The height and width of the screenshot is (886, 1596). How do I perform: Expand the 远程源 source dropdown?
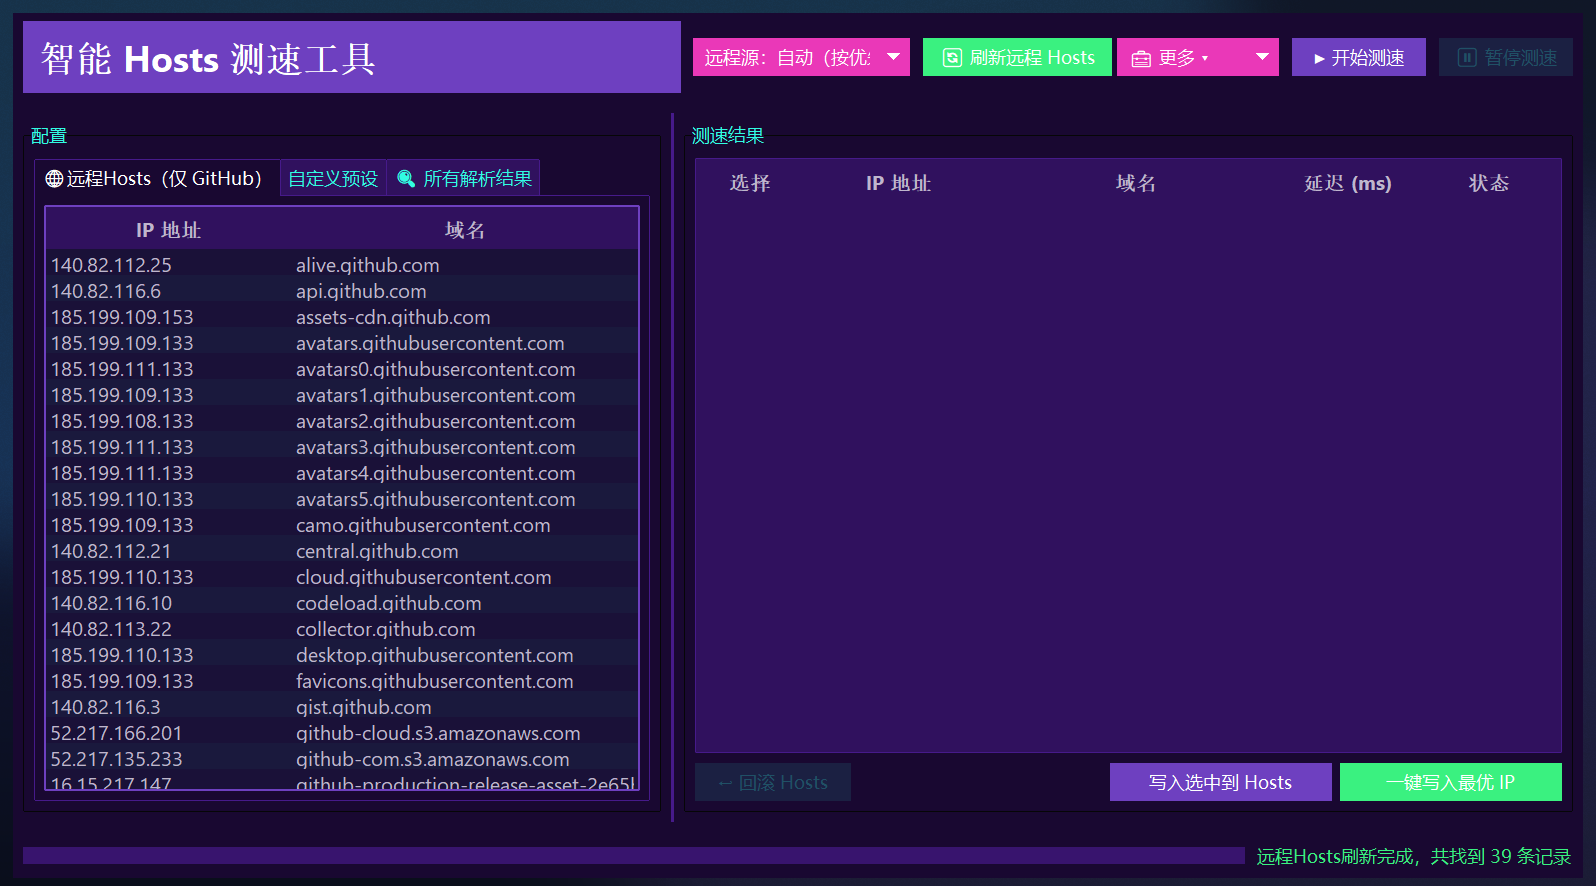coord(893,57)
